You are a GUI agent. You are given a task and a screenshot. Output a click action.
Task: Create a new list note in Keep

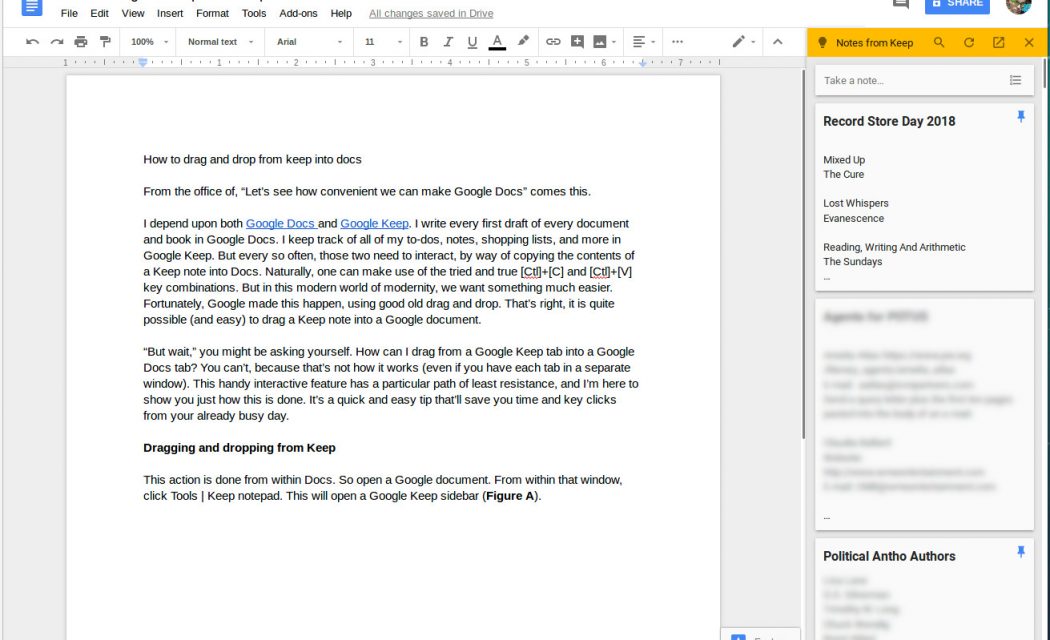point(1015,80)
